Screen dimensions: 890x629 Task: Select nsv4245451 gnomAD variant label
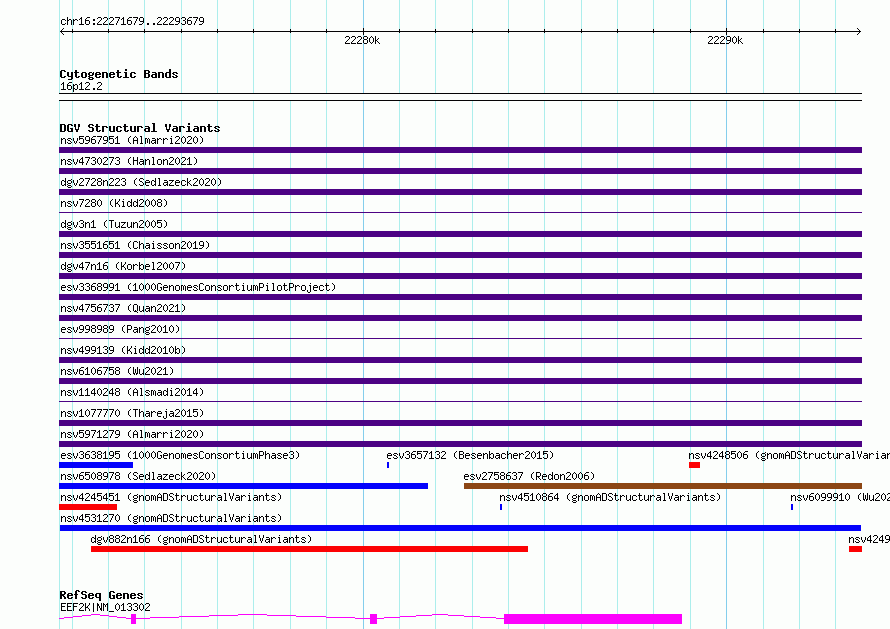click(171, 497)
